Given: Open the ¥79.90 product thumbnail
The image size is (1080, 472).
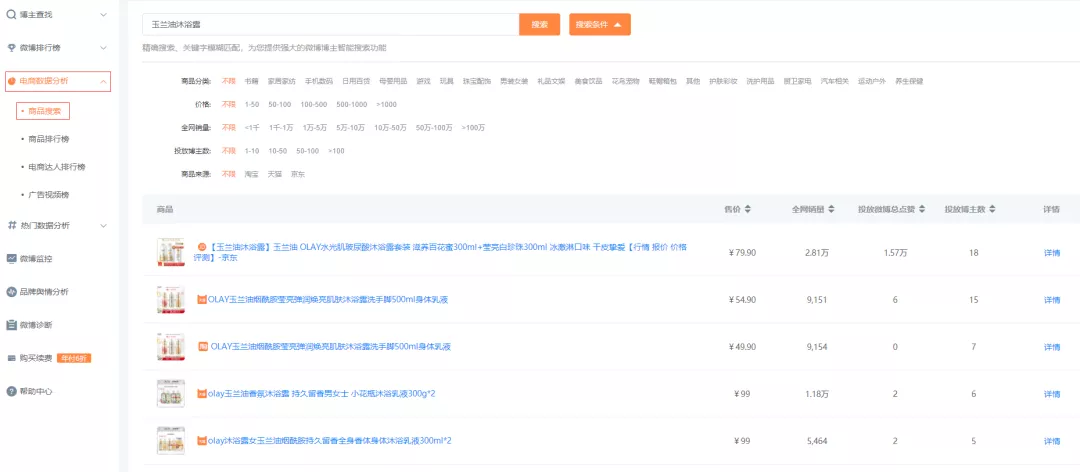Looking at the screenshot, I should pyautogui.click(x=170, y=252).
